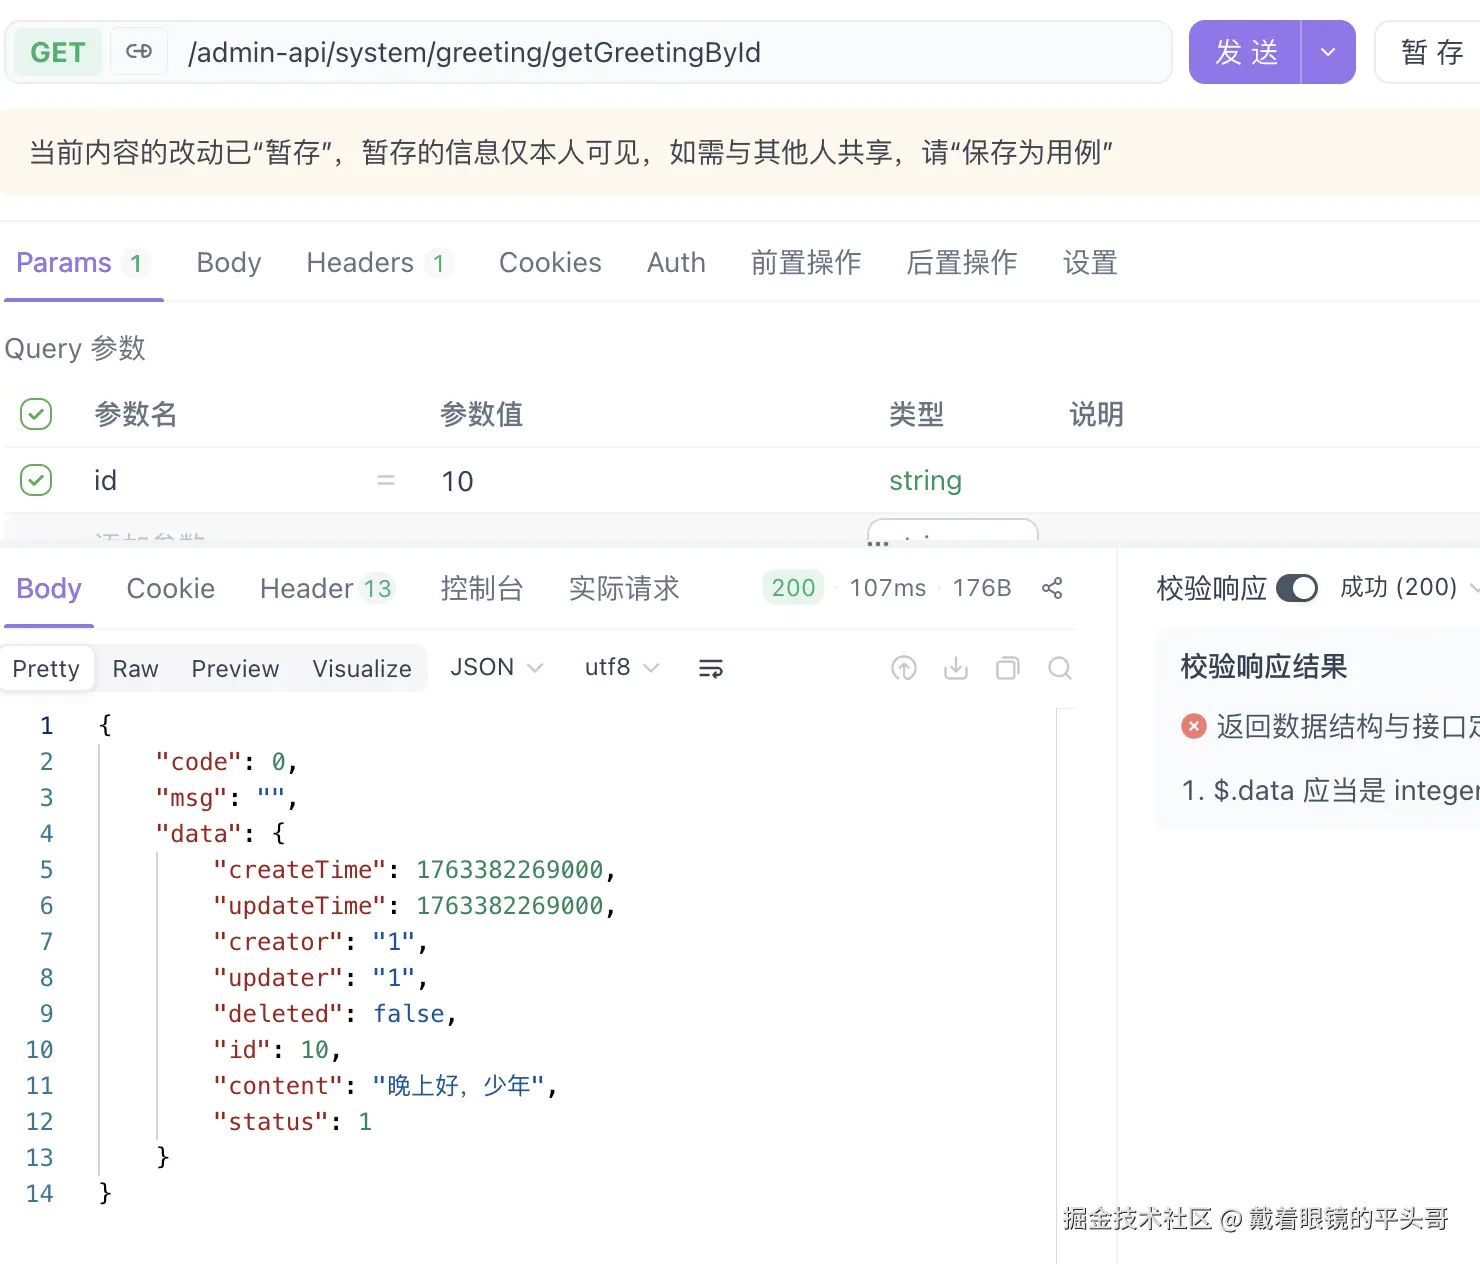Click the 校验响应结果 heading
Screen dimensions: 1480x1264
point(1264,667)
